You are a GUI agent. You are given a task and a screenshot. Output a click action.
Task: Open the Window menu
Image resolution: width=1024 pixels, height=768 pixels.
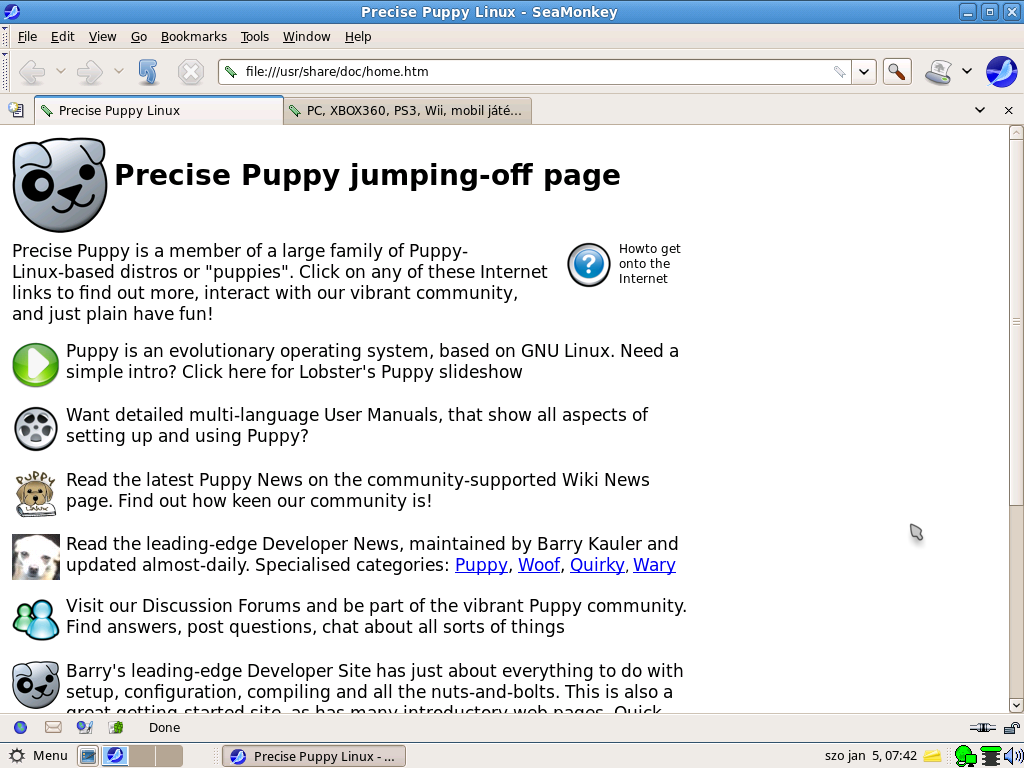click(306, 37)
